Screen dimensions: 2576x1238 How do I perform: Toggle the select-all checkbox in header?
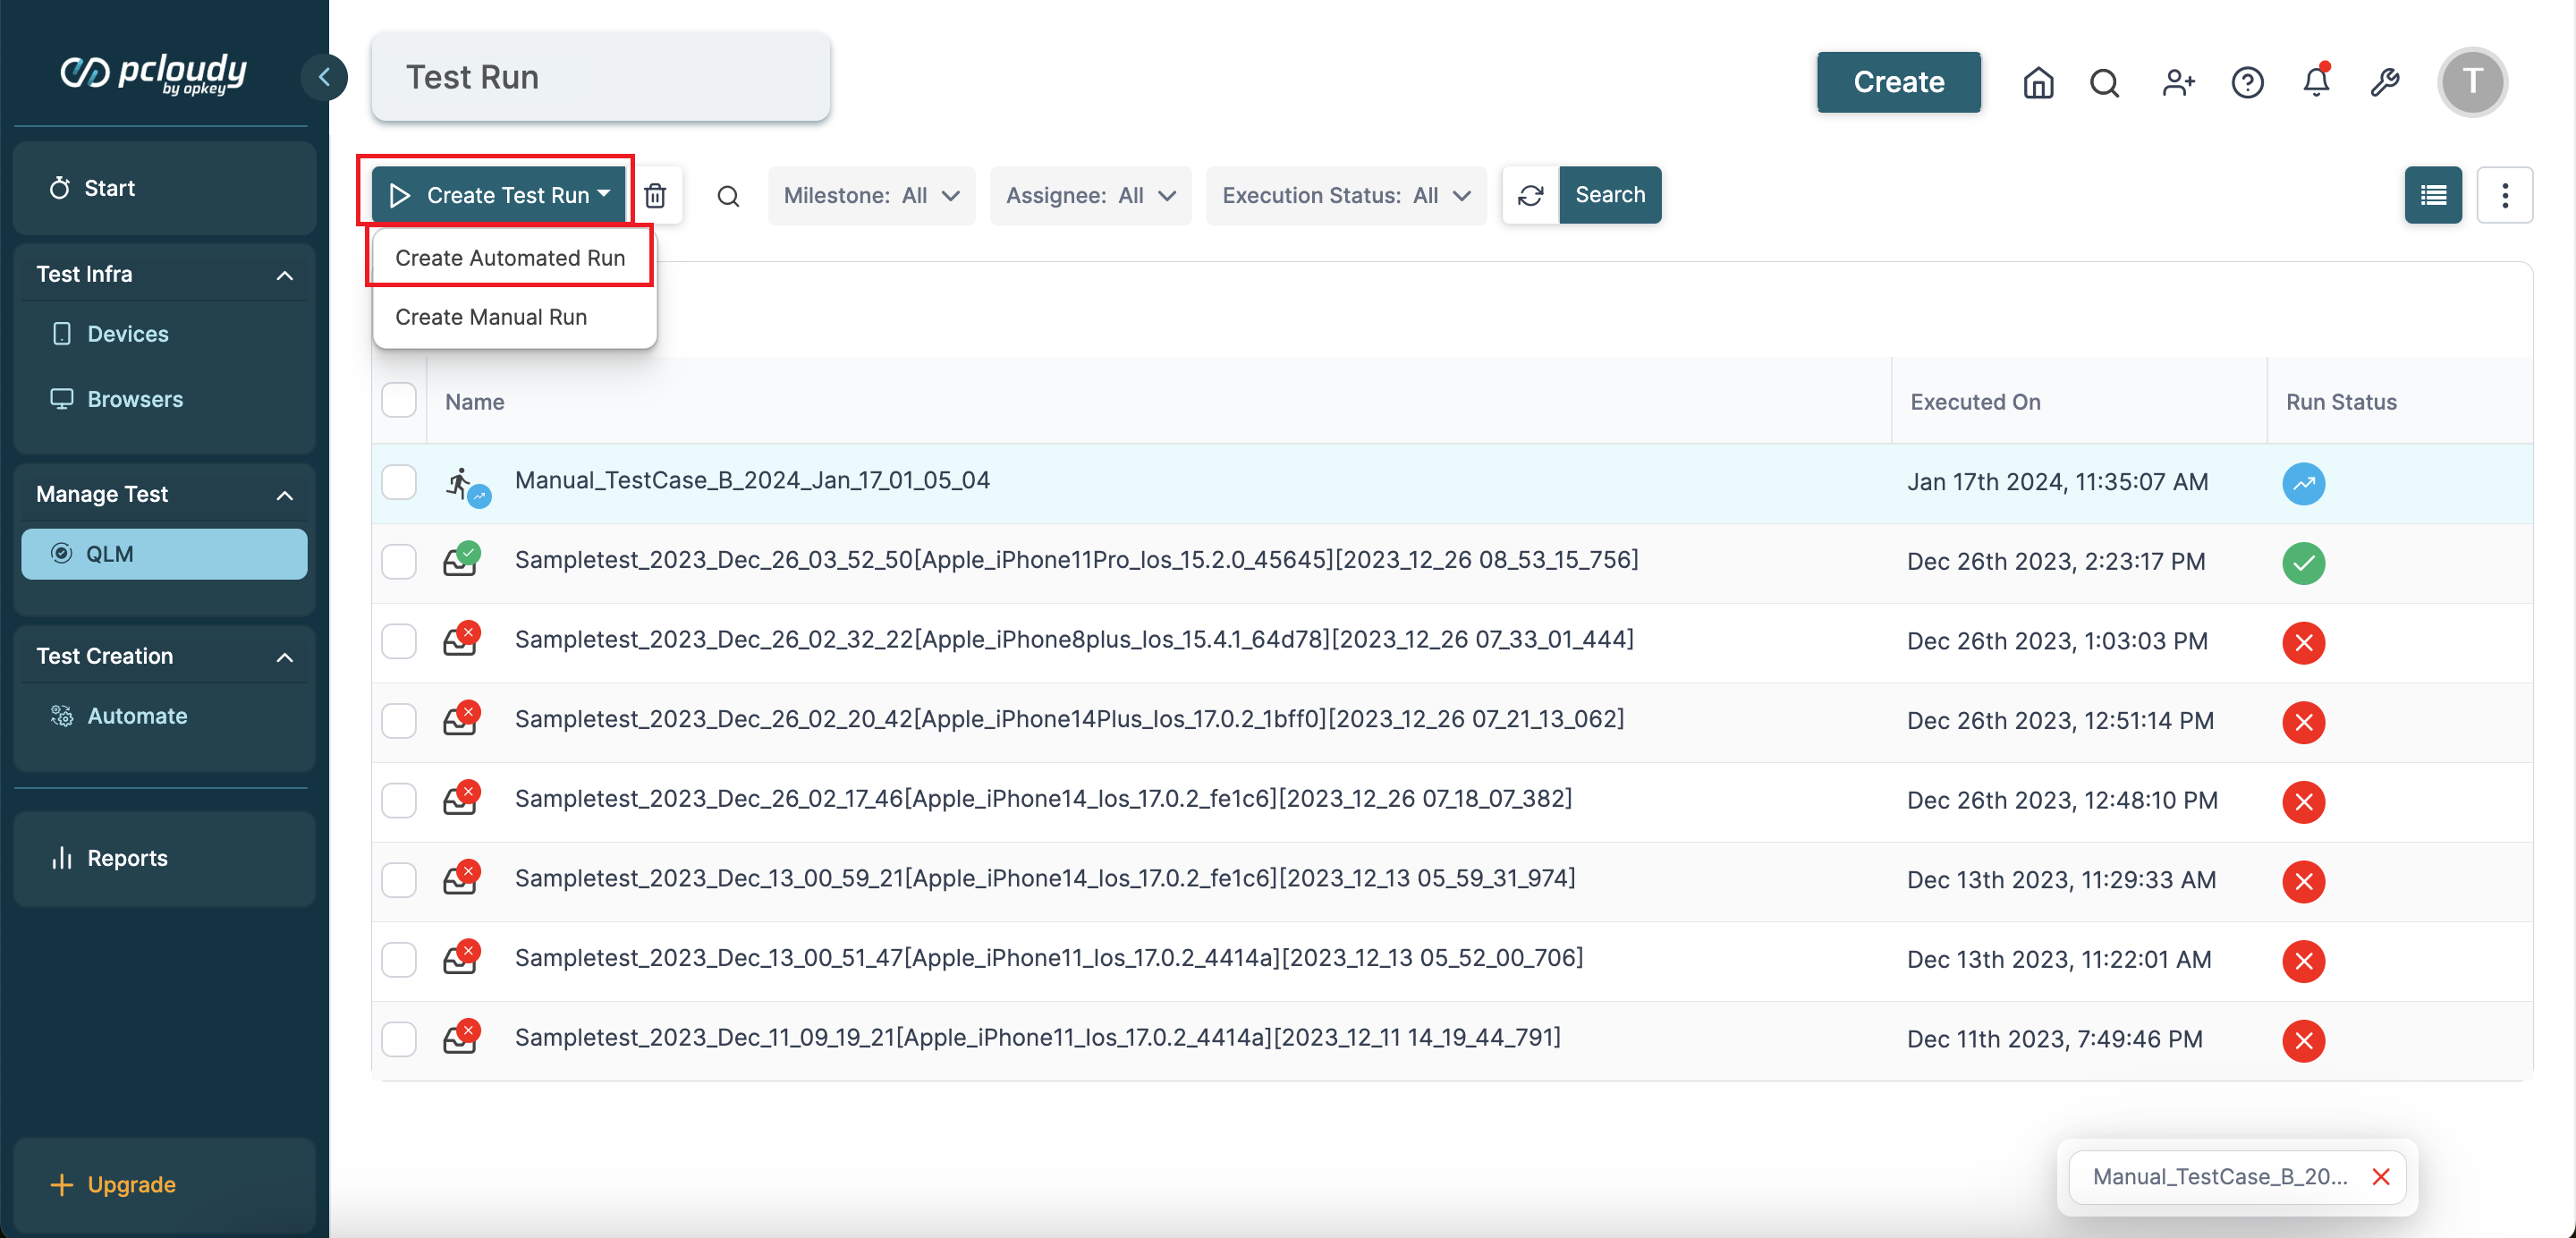pos(399,401)
